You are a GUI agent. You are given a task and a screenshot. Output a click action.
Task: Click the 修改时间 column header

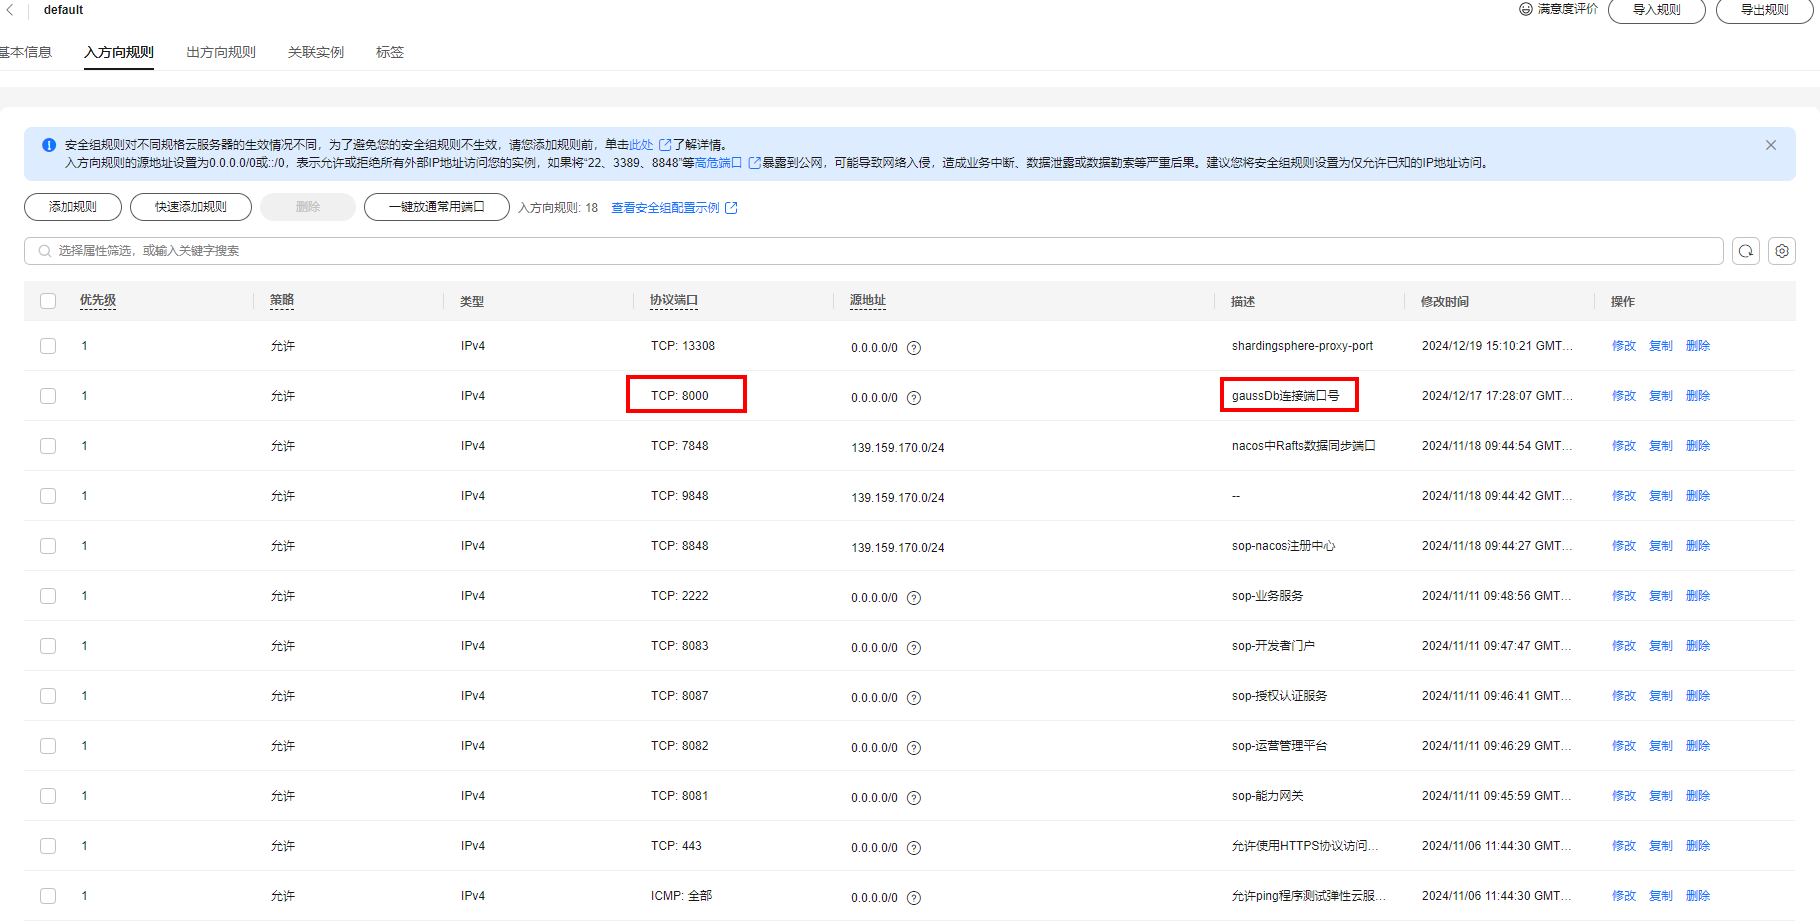pyautogui.click(x=1445, y=301)
